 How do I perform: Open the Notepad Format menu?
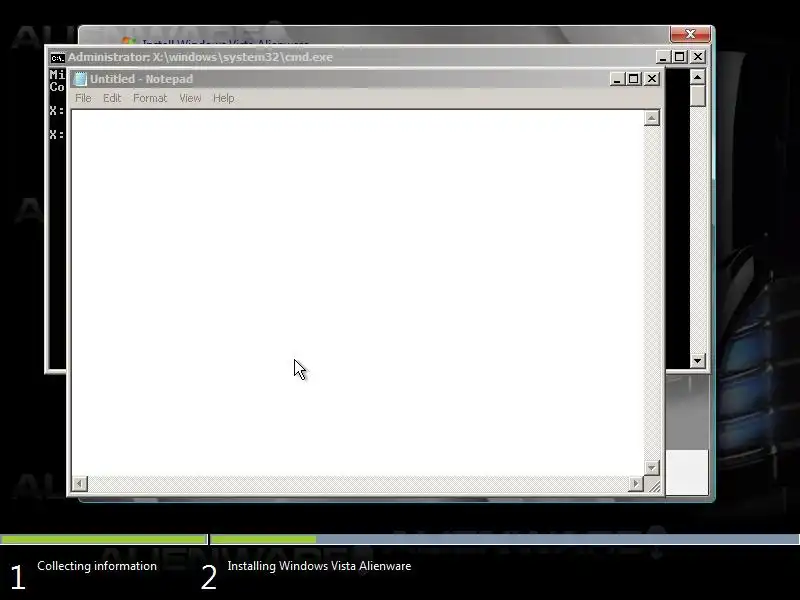click(150, 98)
